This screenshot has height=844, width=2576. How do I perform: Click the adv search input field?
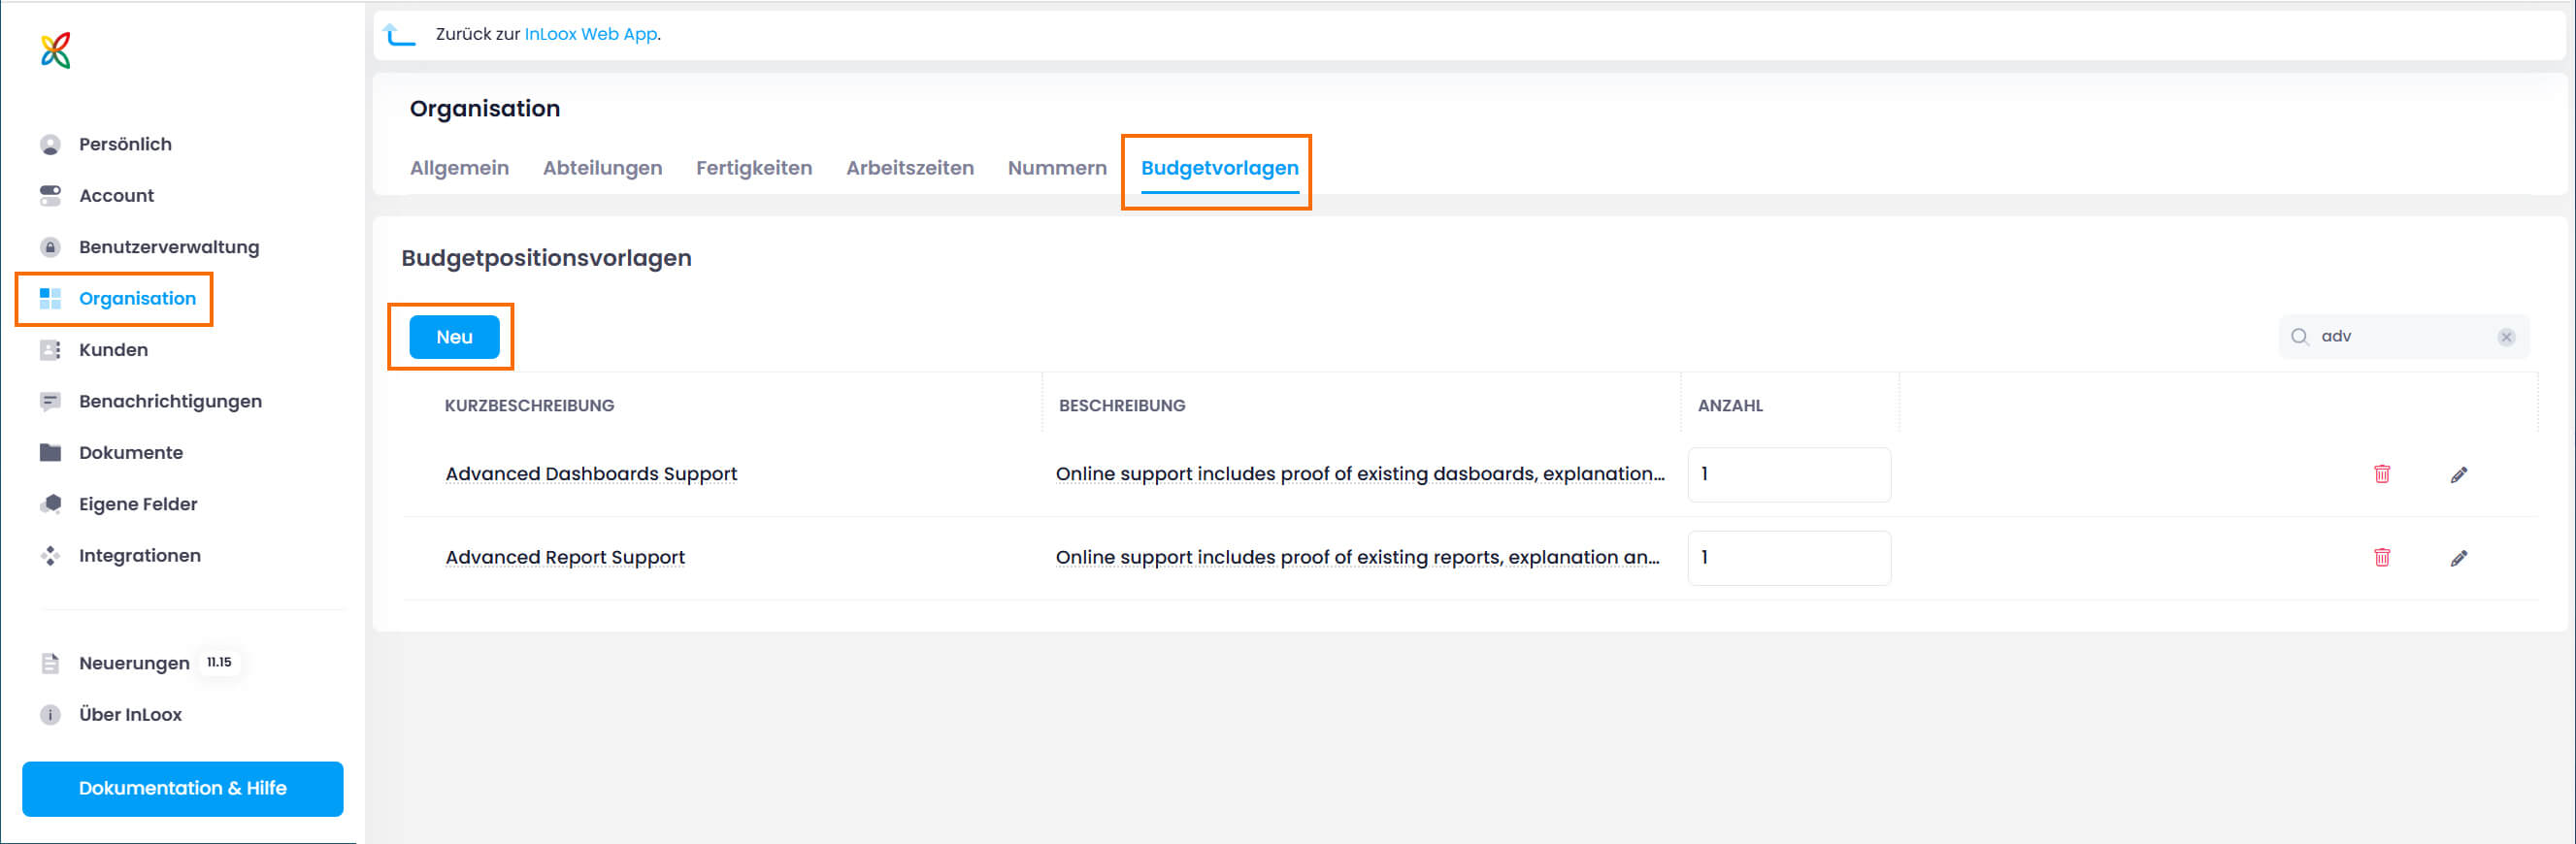coord(2400,337)
